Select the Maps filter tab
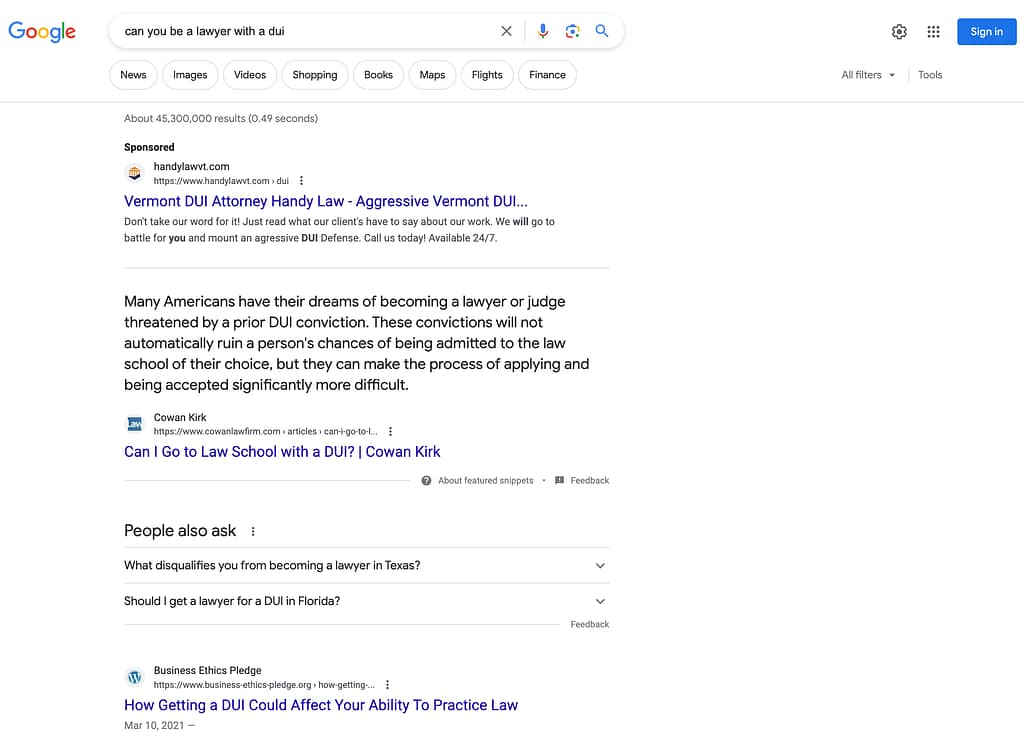Viewport: 1024px width, 736px height. (432, 75)
